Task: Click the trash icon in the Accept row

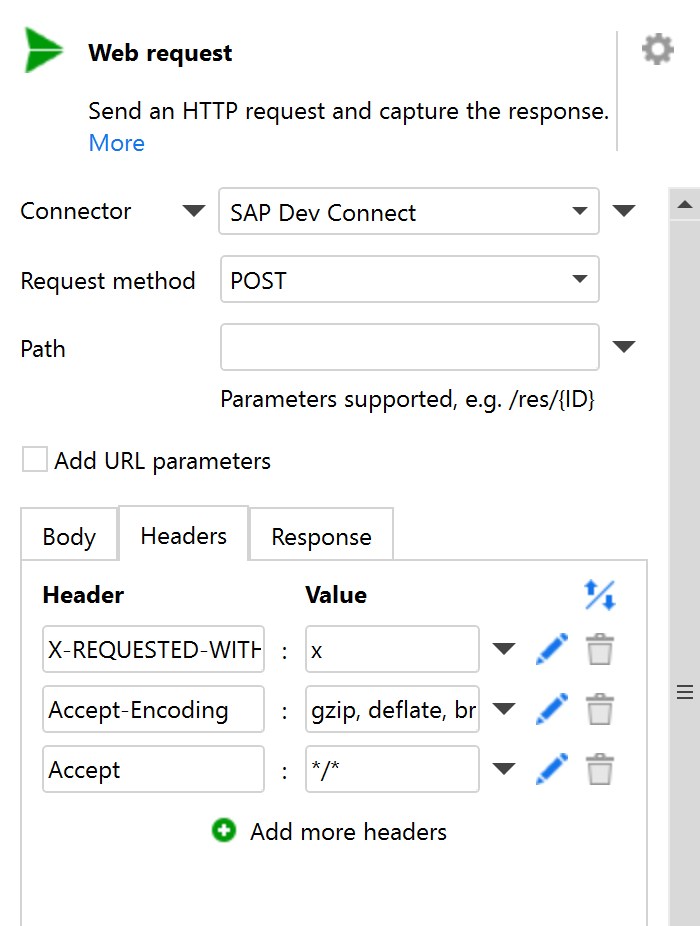Action: (600, 769)
